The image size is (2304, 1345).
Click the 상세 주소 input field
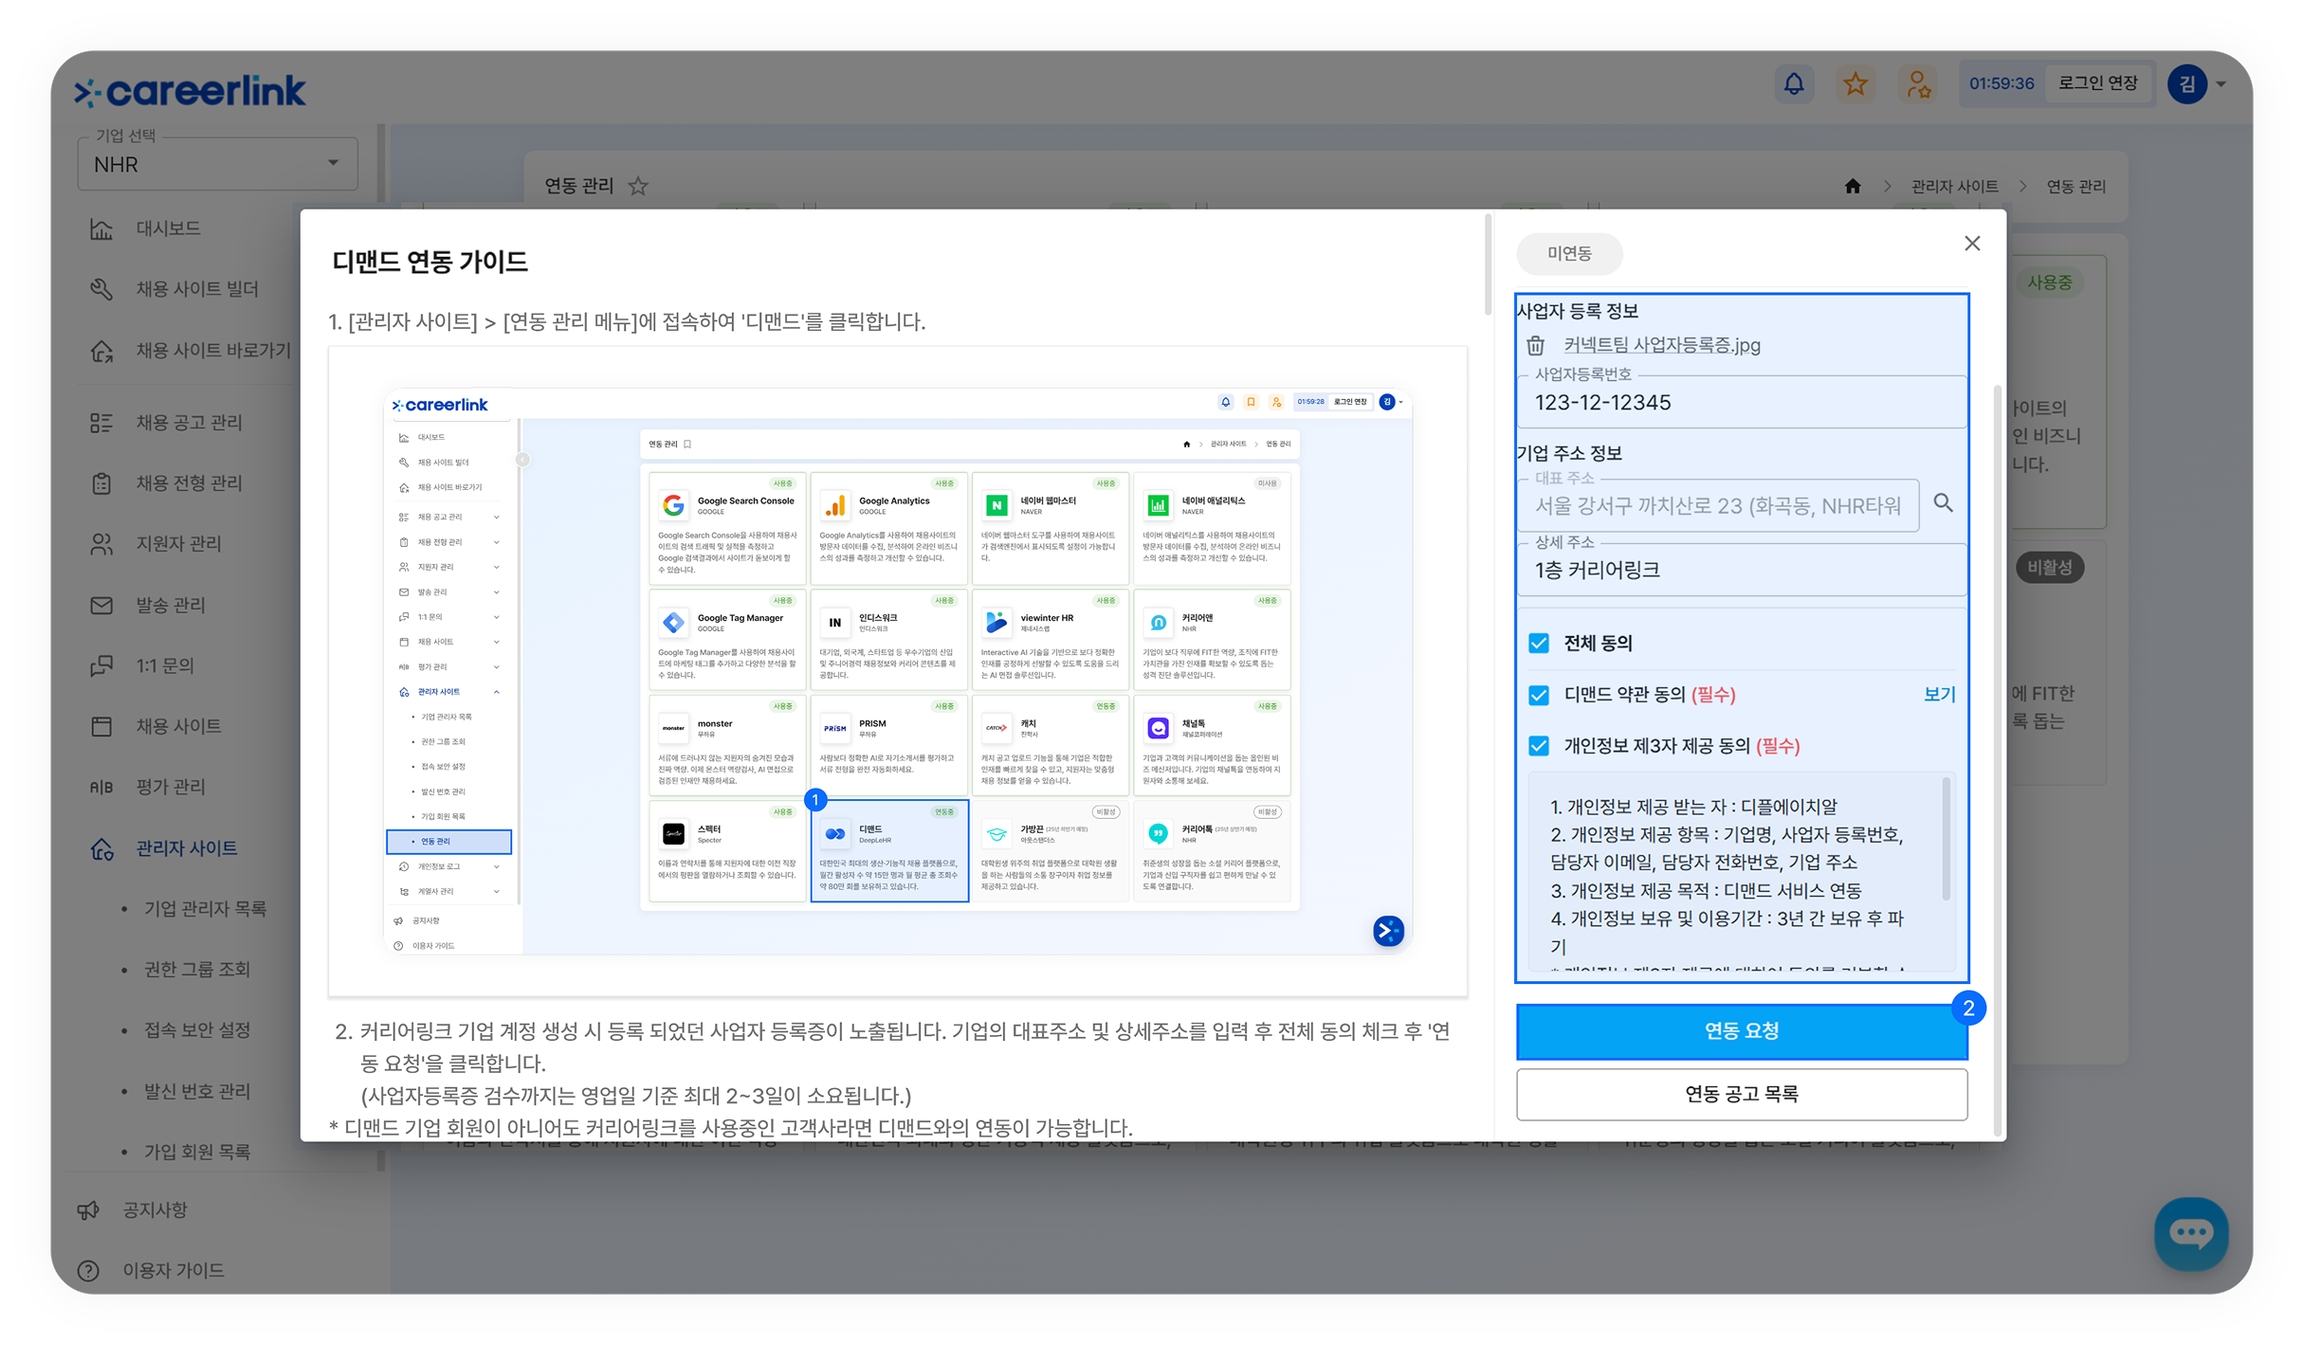1740,571
